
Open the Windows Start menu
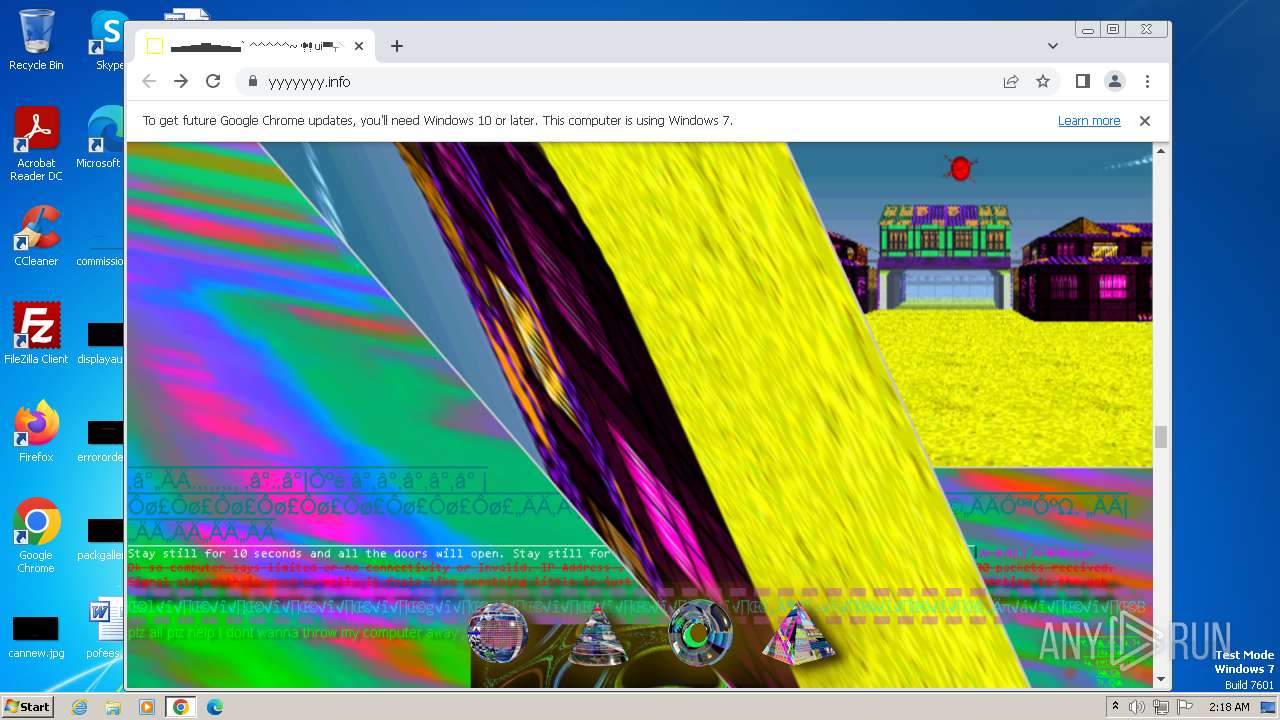click(27, 707)
